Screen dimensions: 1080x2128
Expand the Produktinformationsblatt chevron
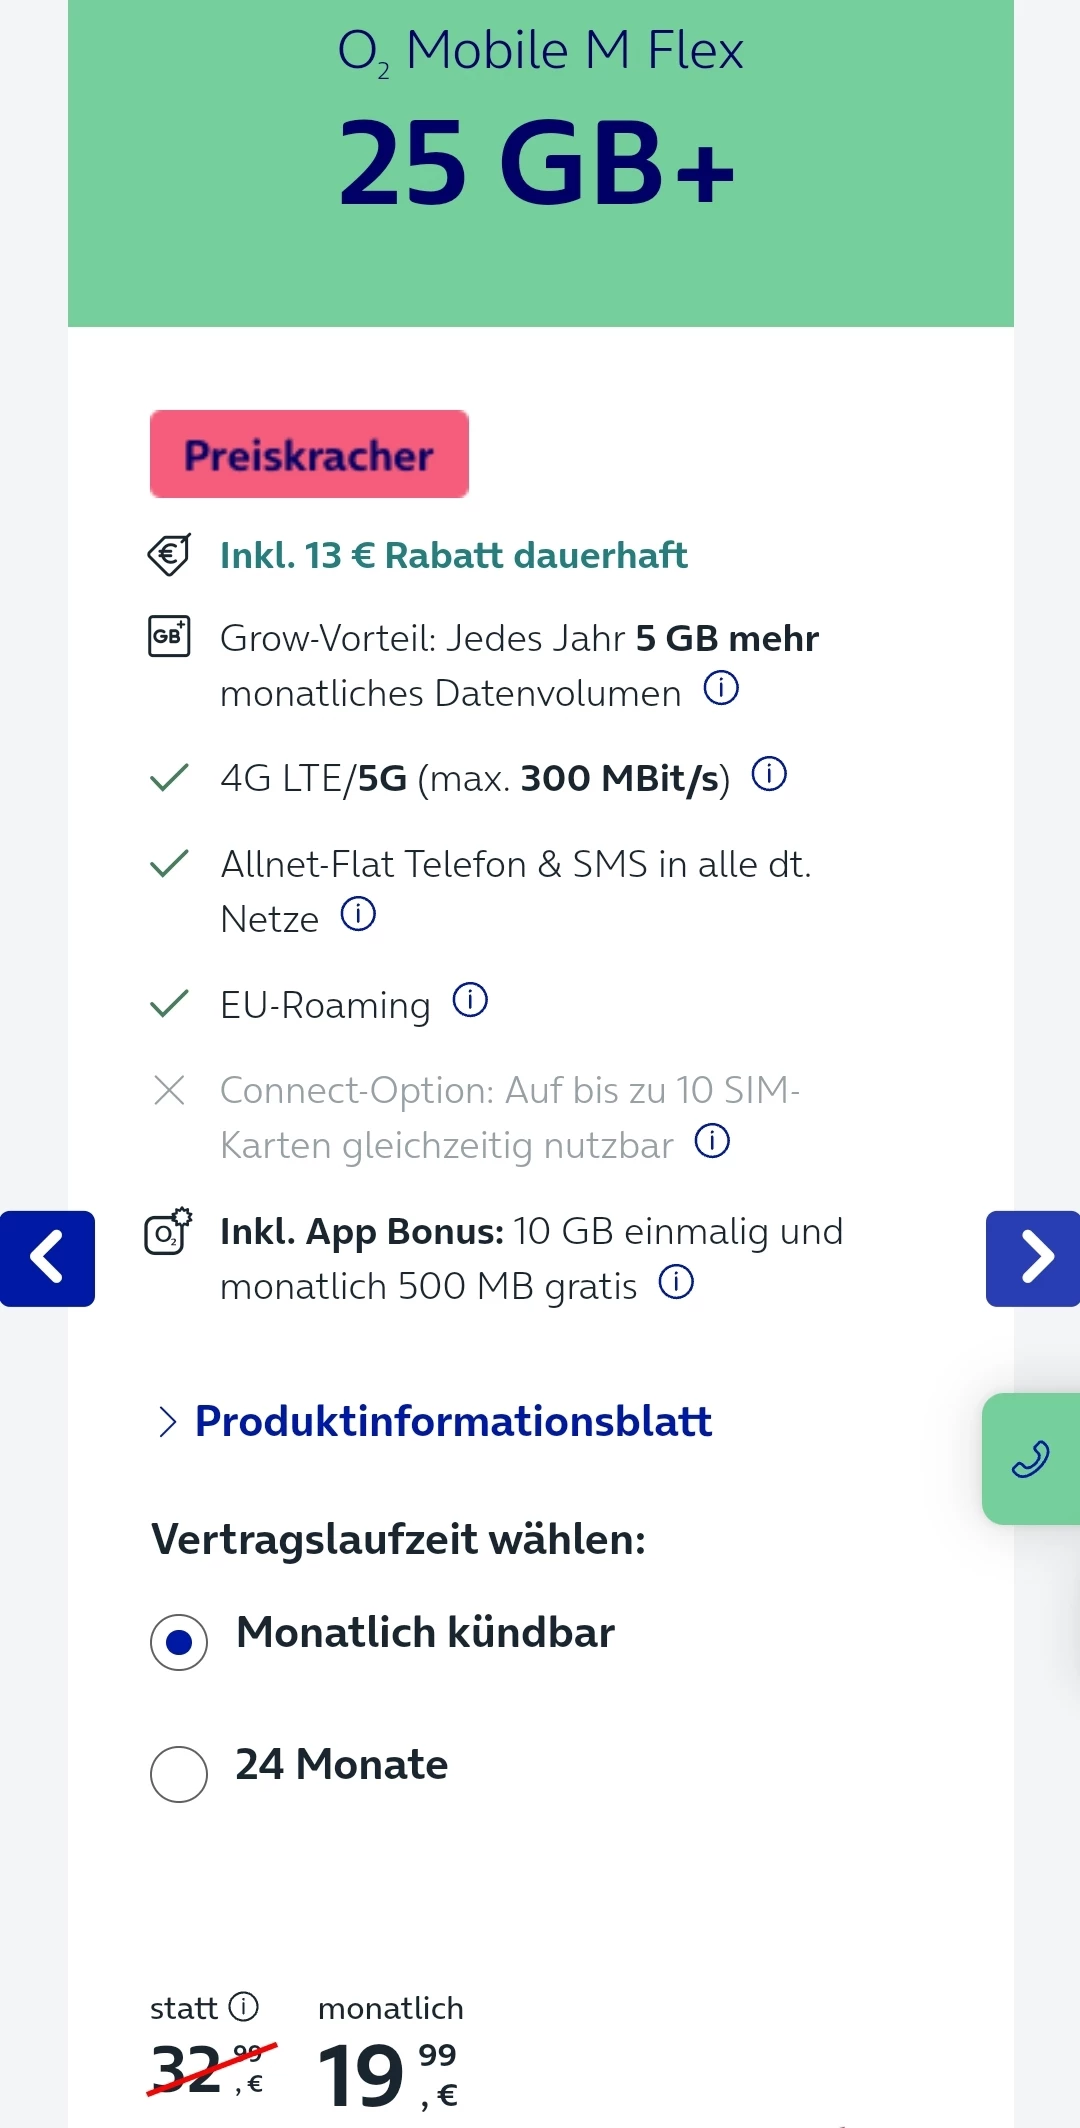(x=167, y=1421)
